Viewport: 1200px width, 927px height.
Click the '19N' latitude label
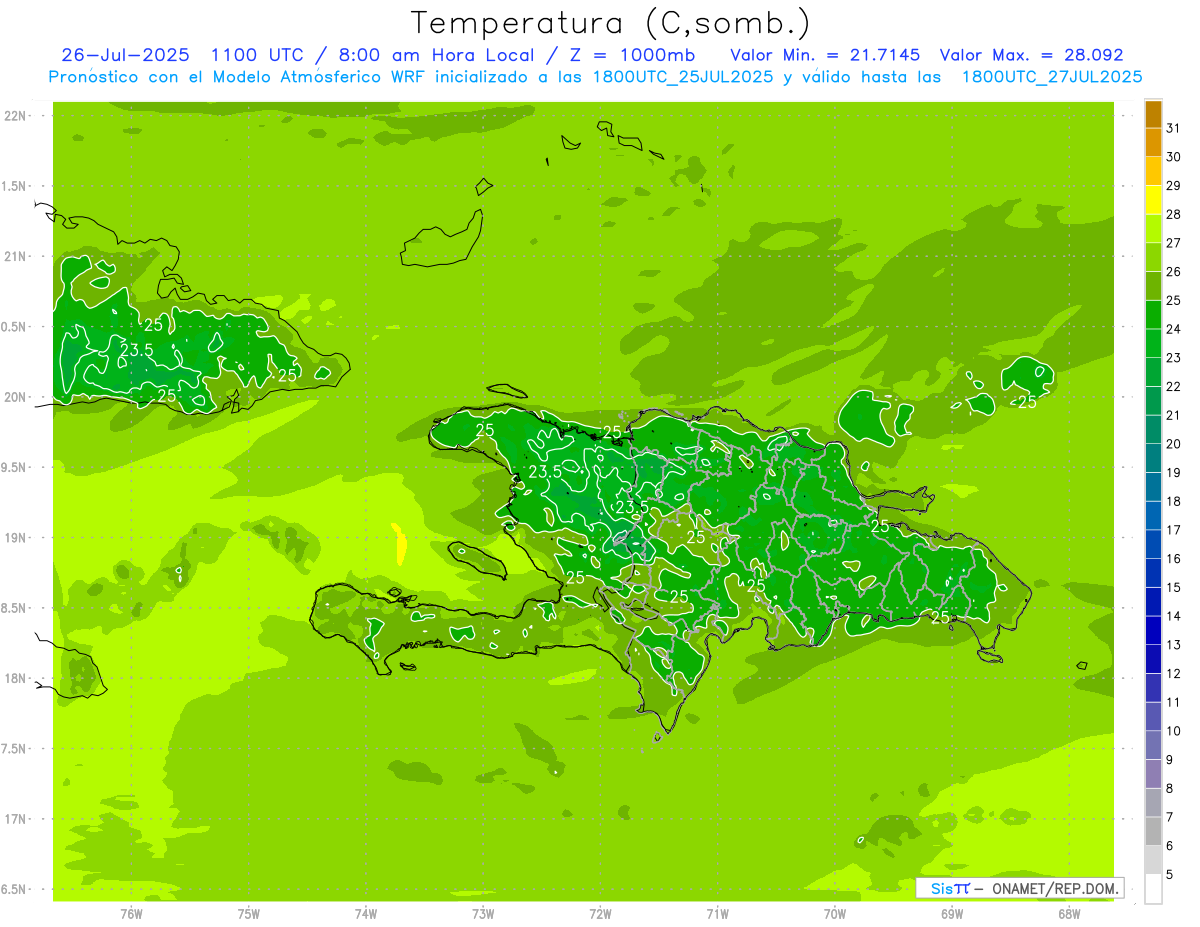[x=16, y=537]
